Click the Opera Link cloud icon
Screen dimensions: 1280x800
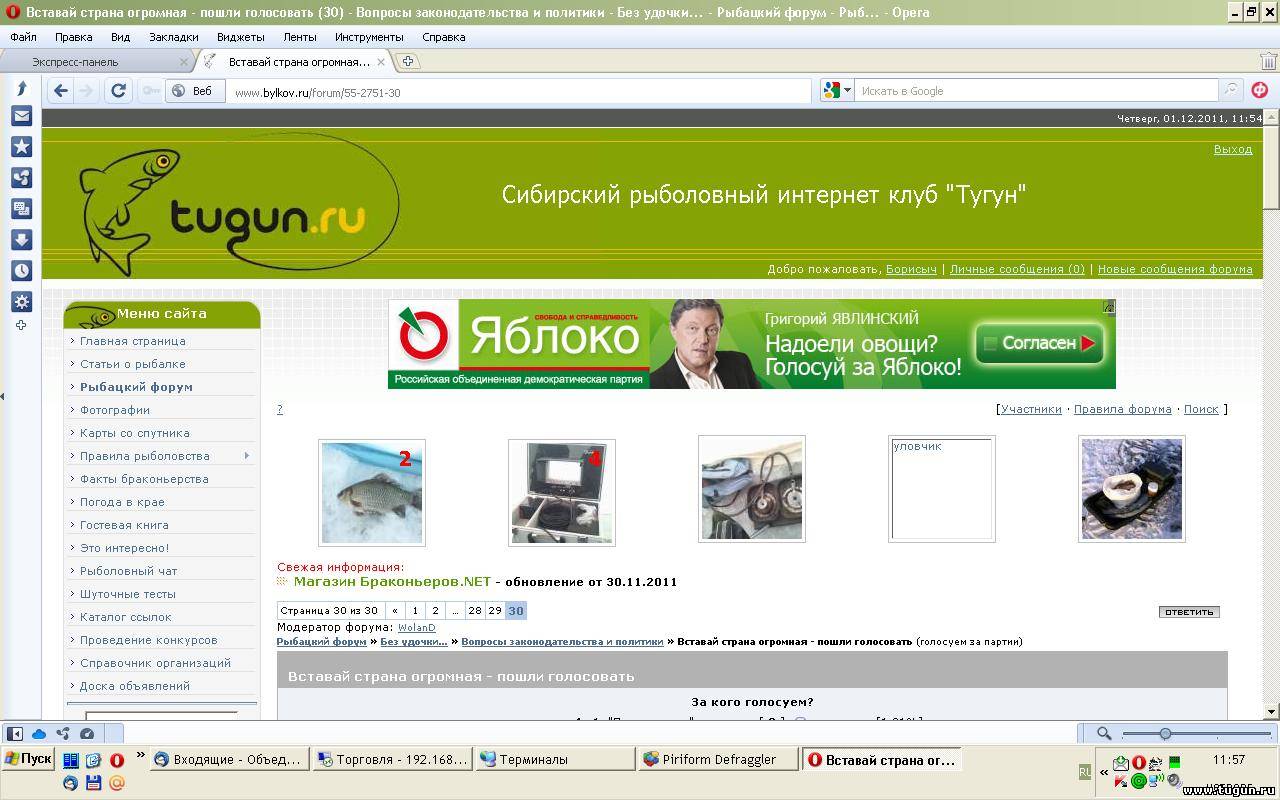coord(40,733)
